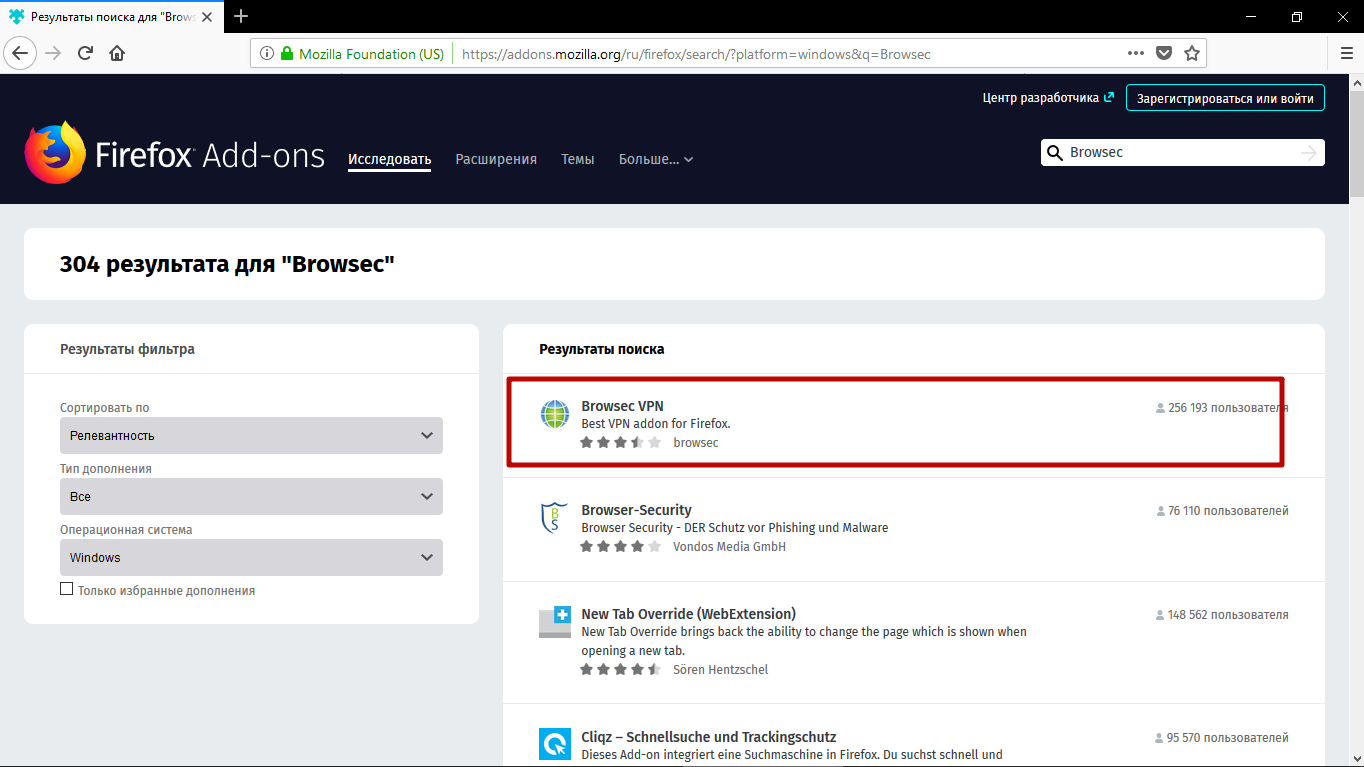The width and height of the screenshot is (1364, 767).
Task: Click author name browsec
Action: coord(696,442)
